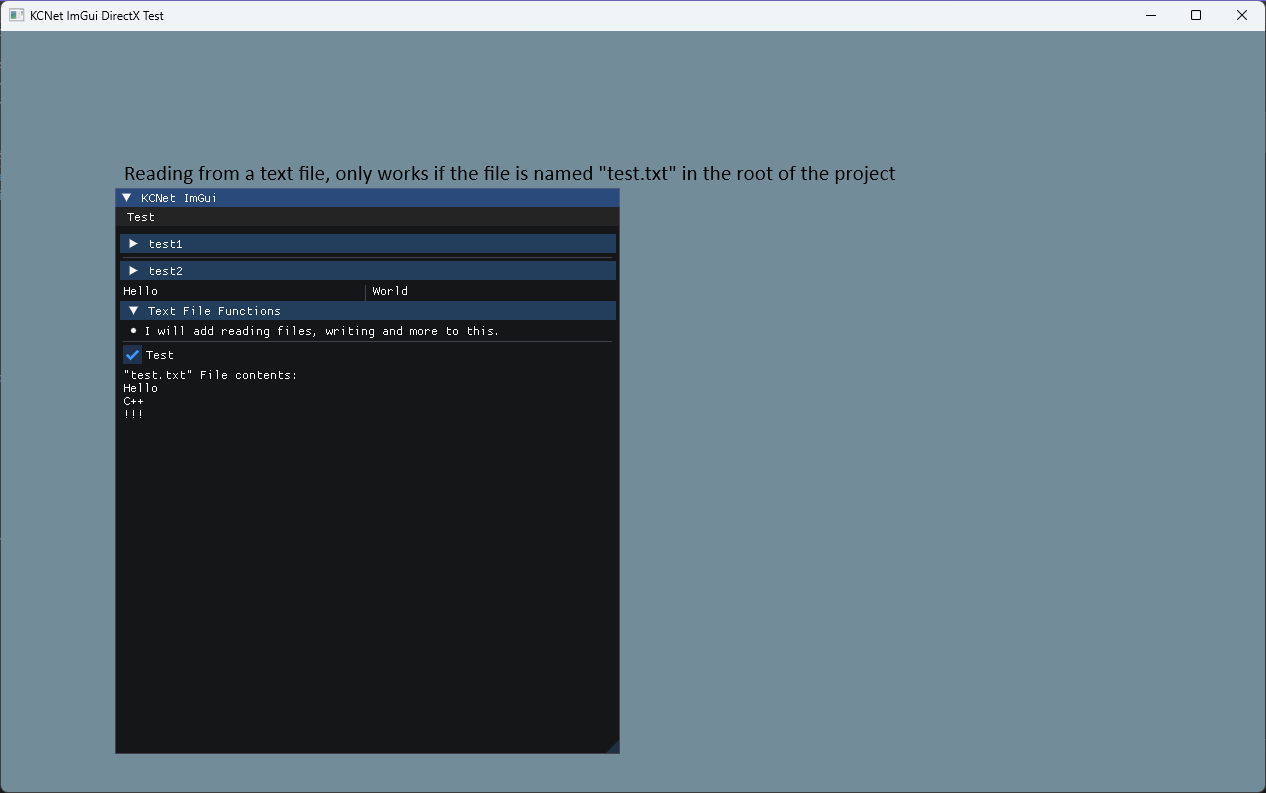Open the Test menu in menu bar
1266x793 pixels.
click(141, 217)
